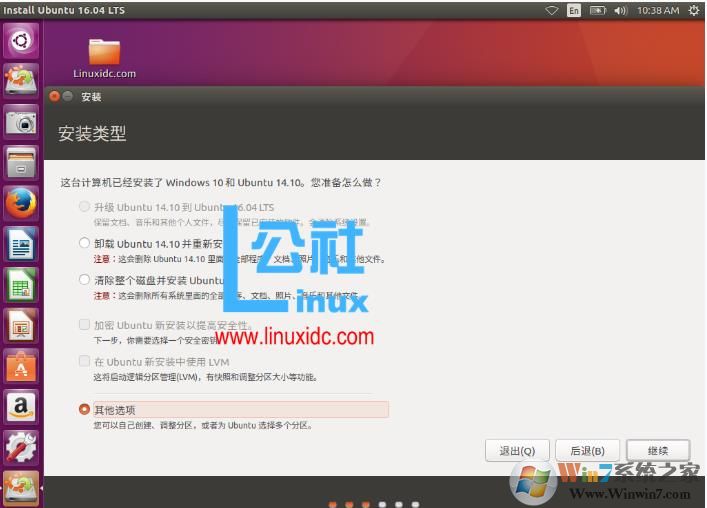
Task: Select the running installer icon at launcher bottom
Action: click(x=21, y=488)
